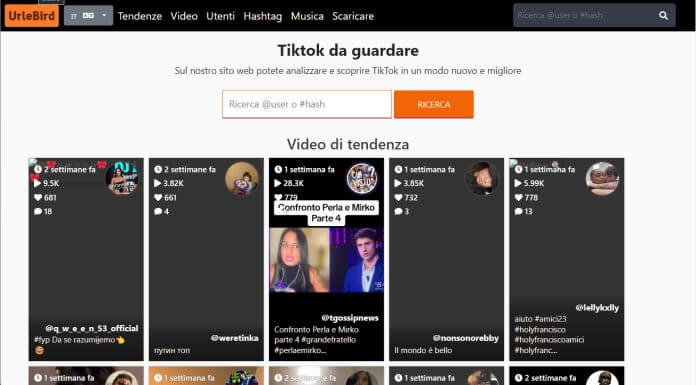Click the 'Video di tendenza' heading
696x385 pixels.
[348, 144]
